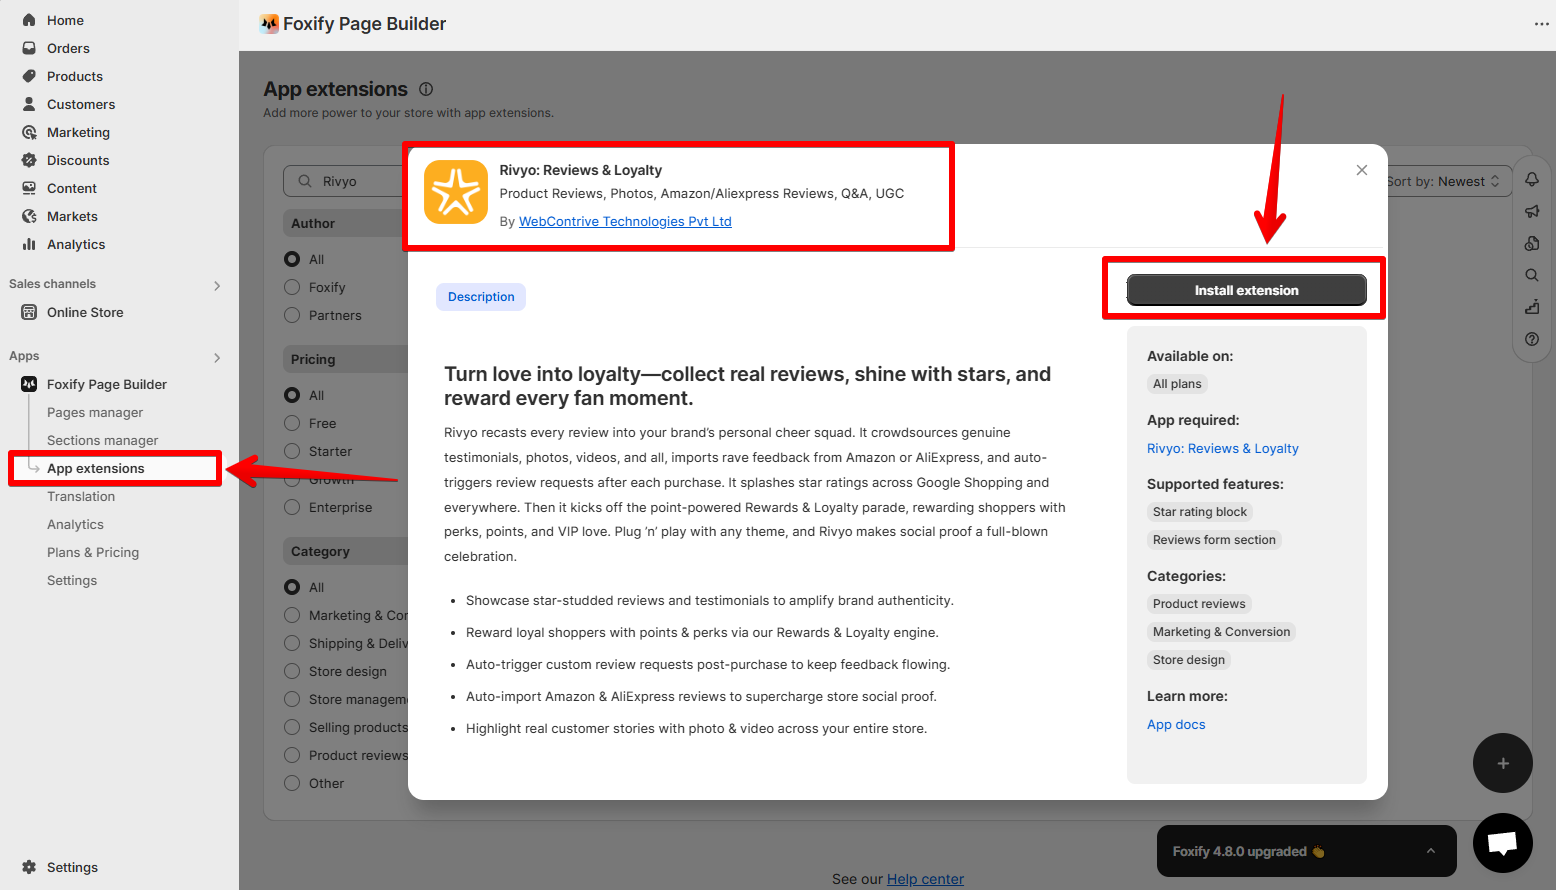Switch to the Description tab
This screenshot has width=1556, height=890.
481,297
